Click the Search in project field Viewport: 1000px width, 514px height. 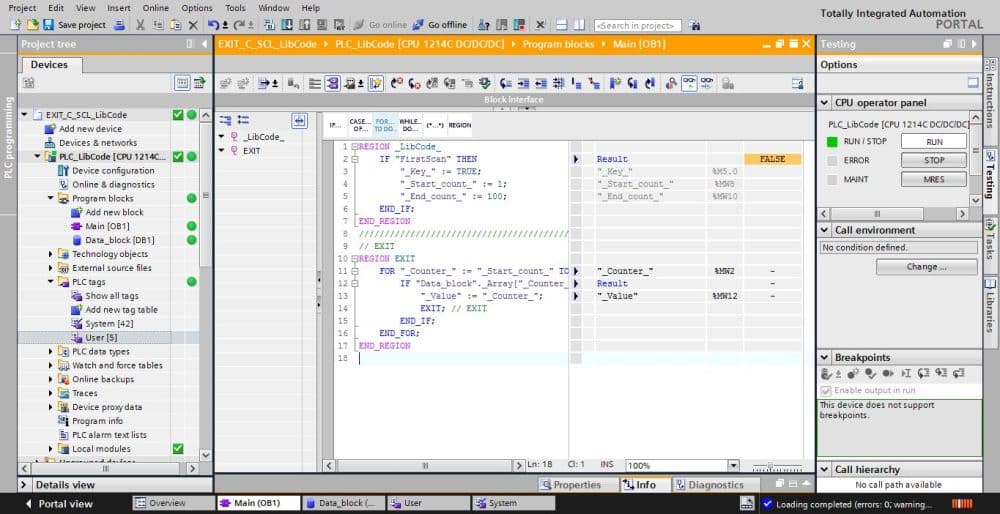636,26
